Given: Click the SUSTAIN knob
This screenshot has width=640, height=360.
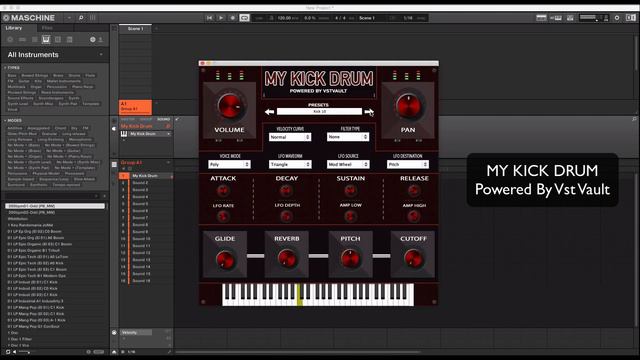Looking at the screenshot, I should pyautogui.click(x=350, y=191).
